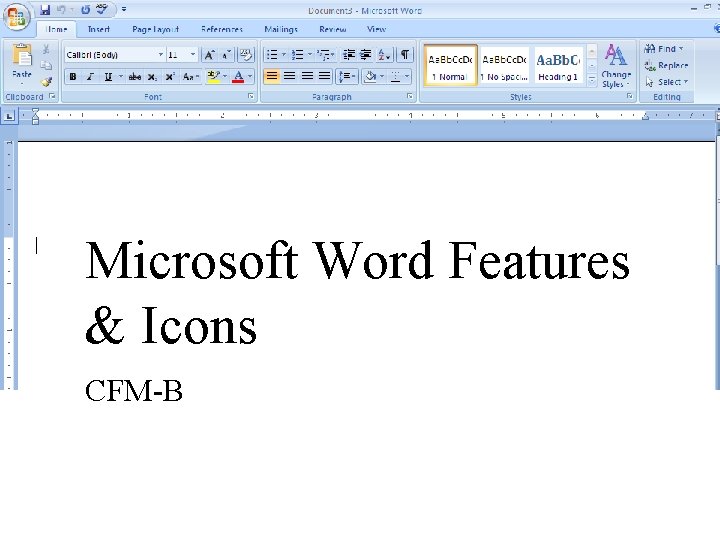Click Replace in Editing group
Viewport: 720px width, 540px height.
(666, 65)
